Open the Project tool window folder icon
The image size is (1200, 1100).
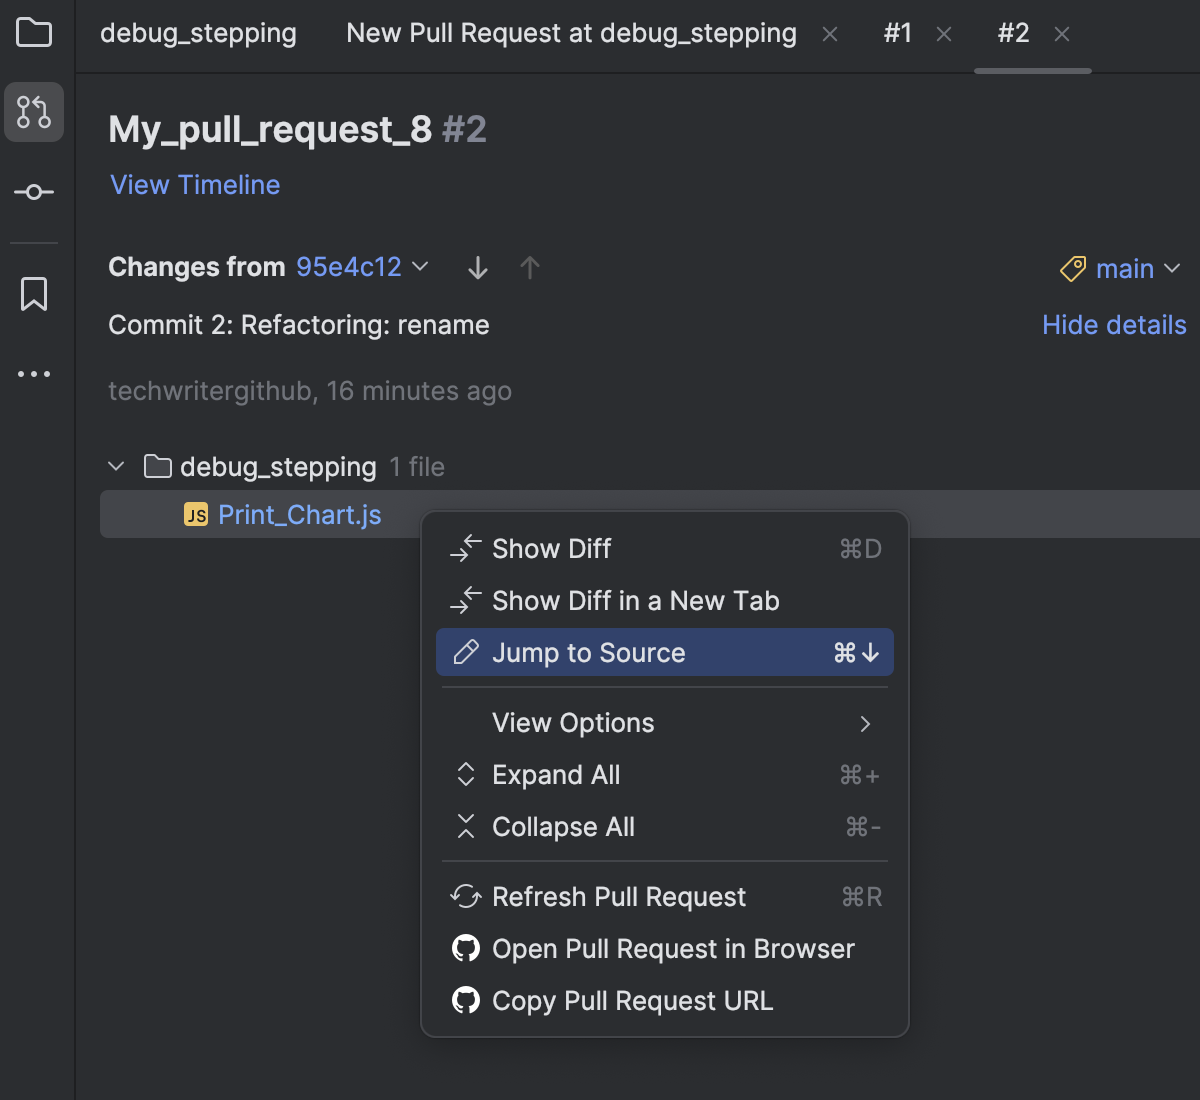pos(34,33)
